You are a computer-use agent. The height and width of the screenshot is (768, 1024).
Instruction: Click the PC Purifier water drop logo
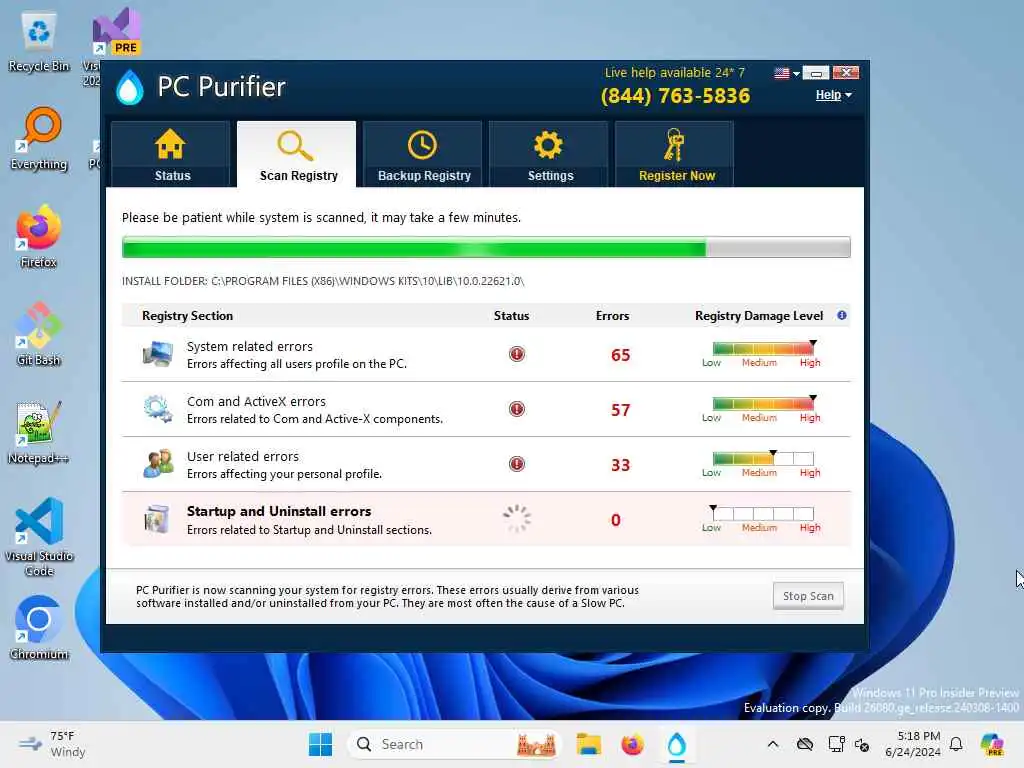click(129, 88)
